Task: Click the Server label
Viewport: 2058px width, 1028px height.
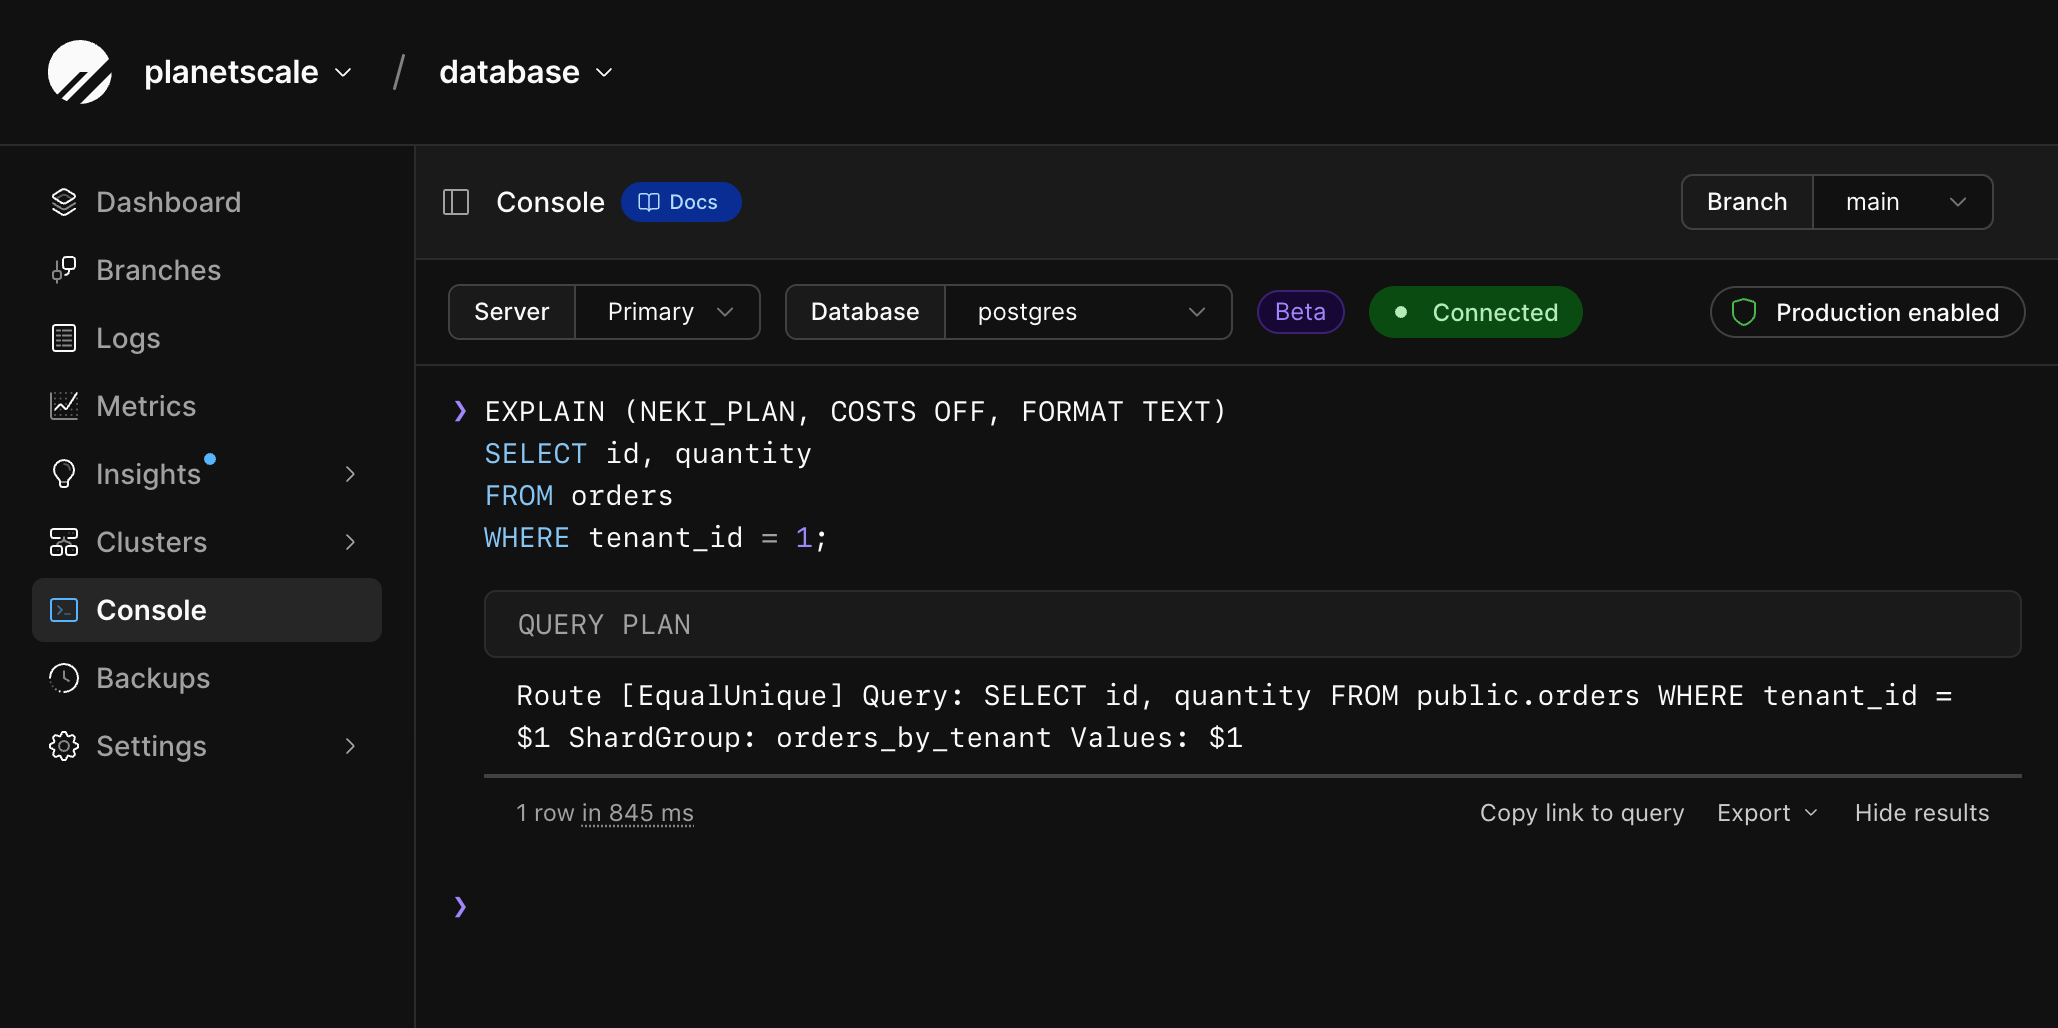Action: click(x=511, y=312)
